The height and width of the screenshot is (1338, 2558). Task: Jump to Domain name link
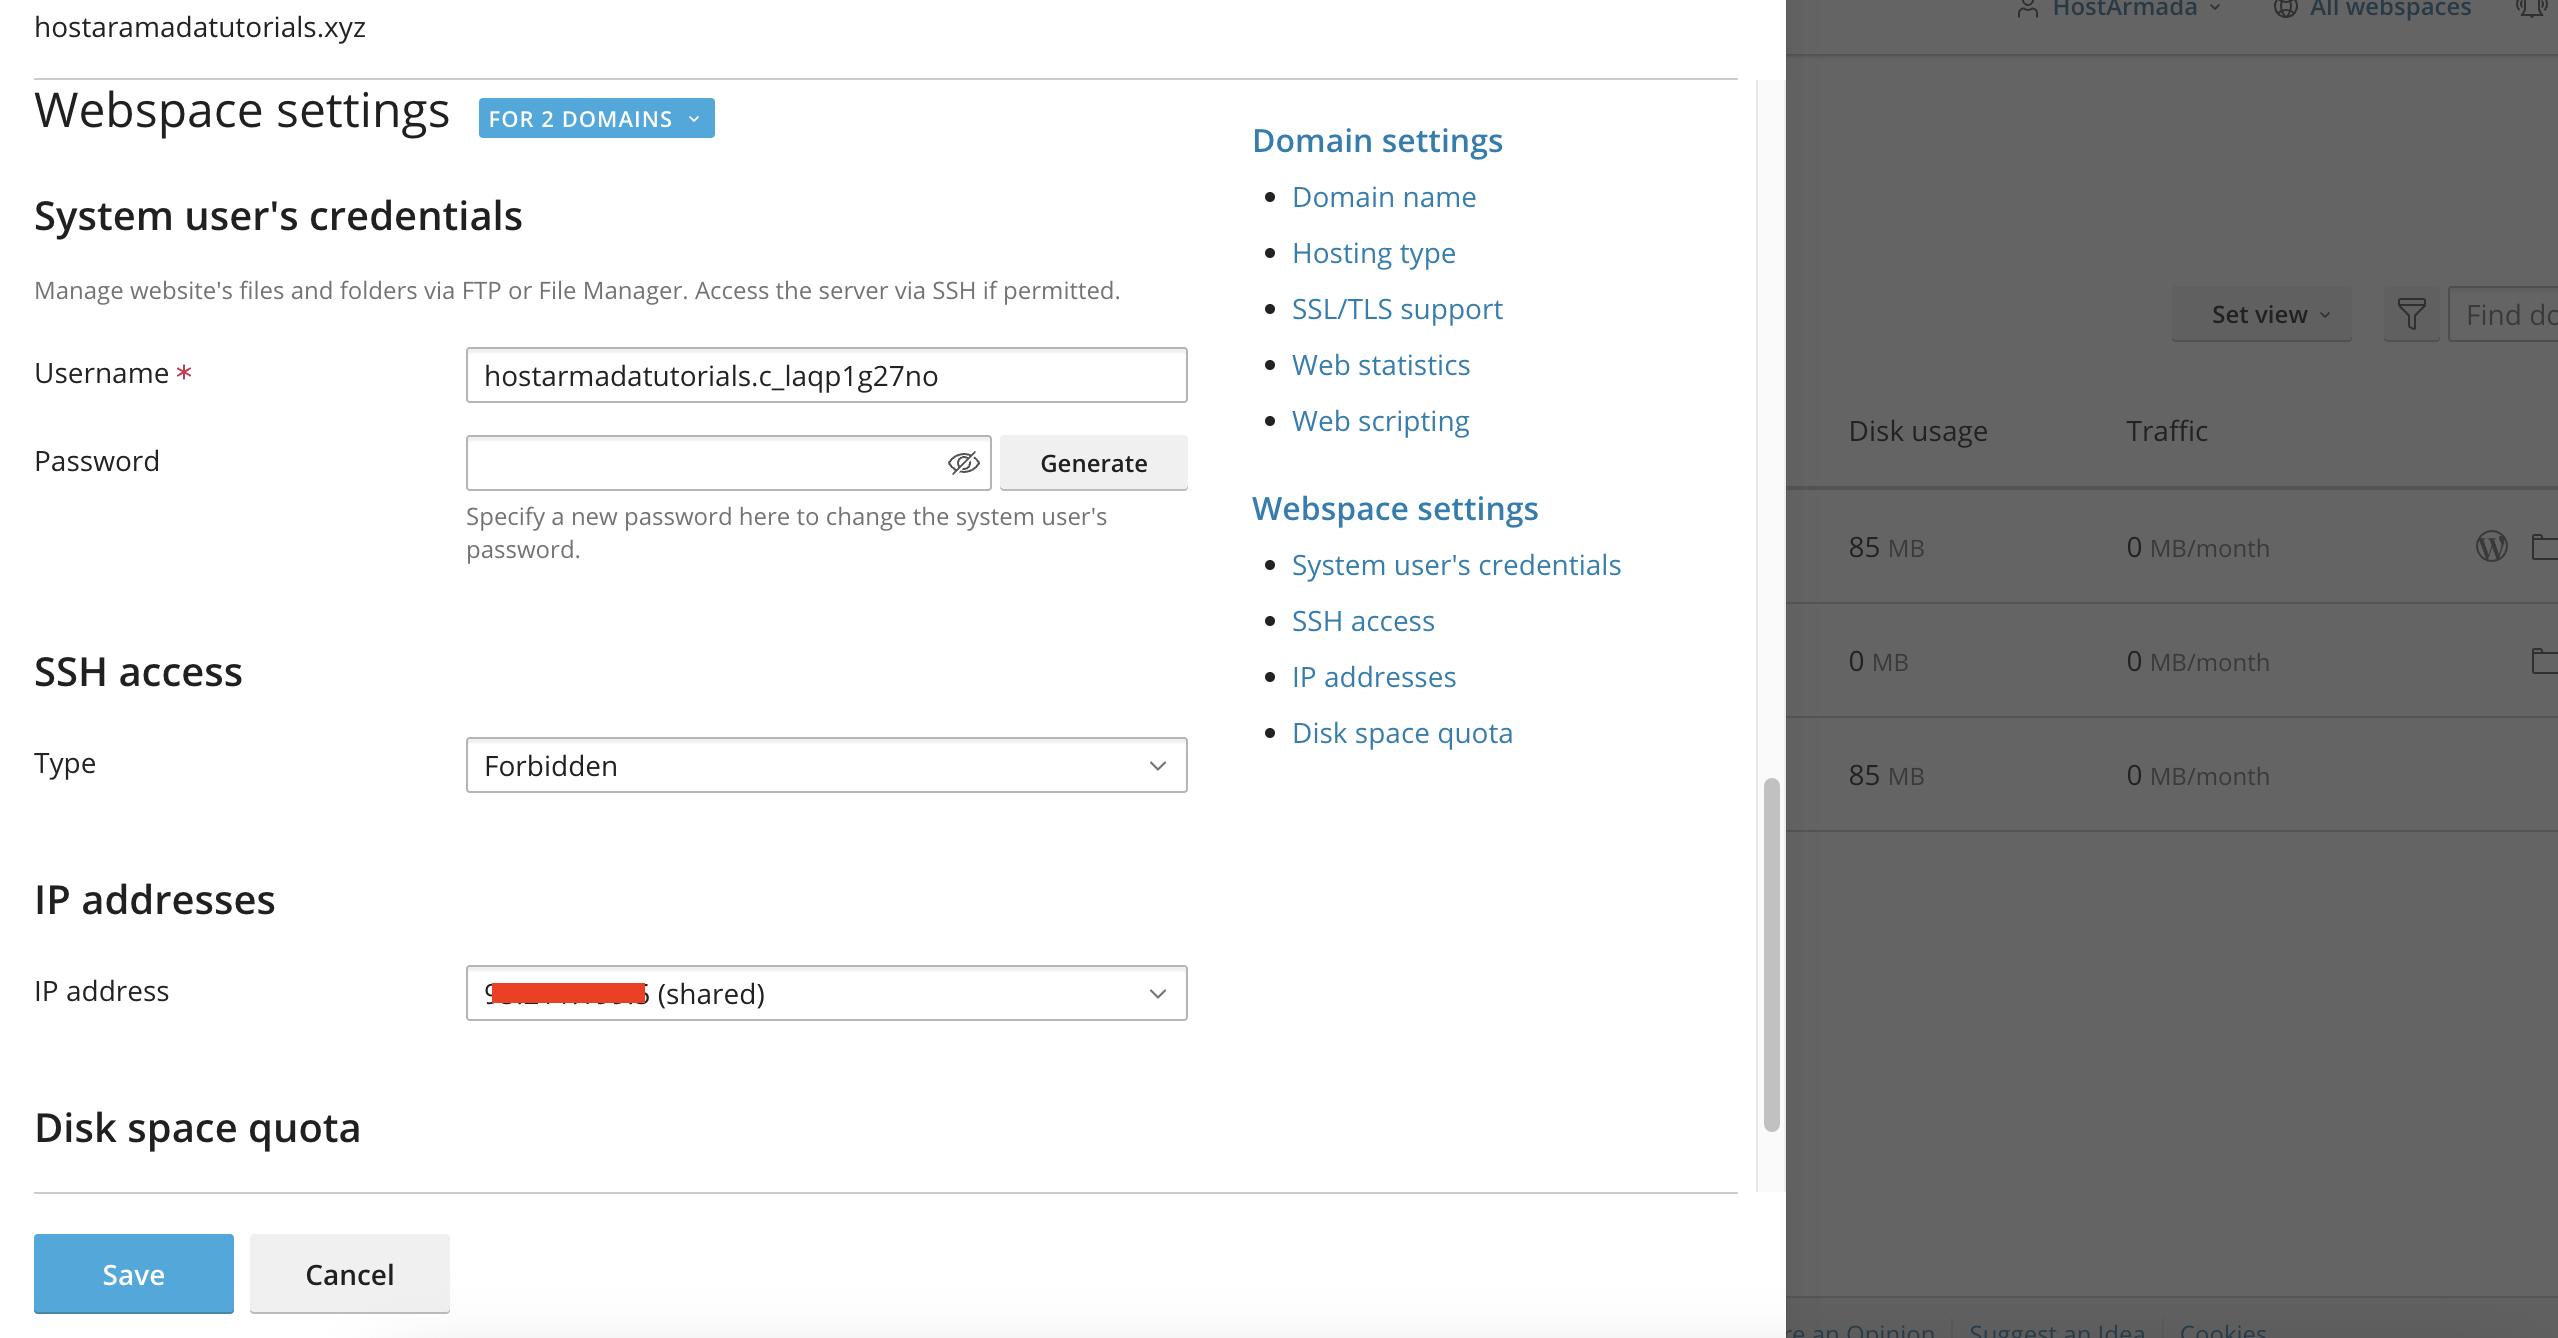(x=1383, y=197)
